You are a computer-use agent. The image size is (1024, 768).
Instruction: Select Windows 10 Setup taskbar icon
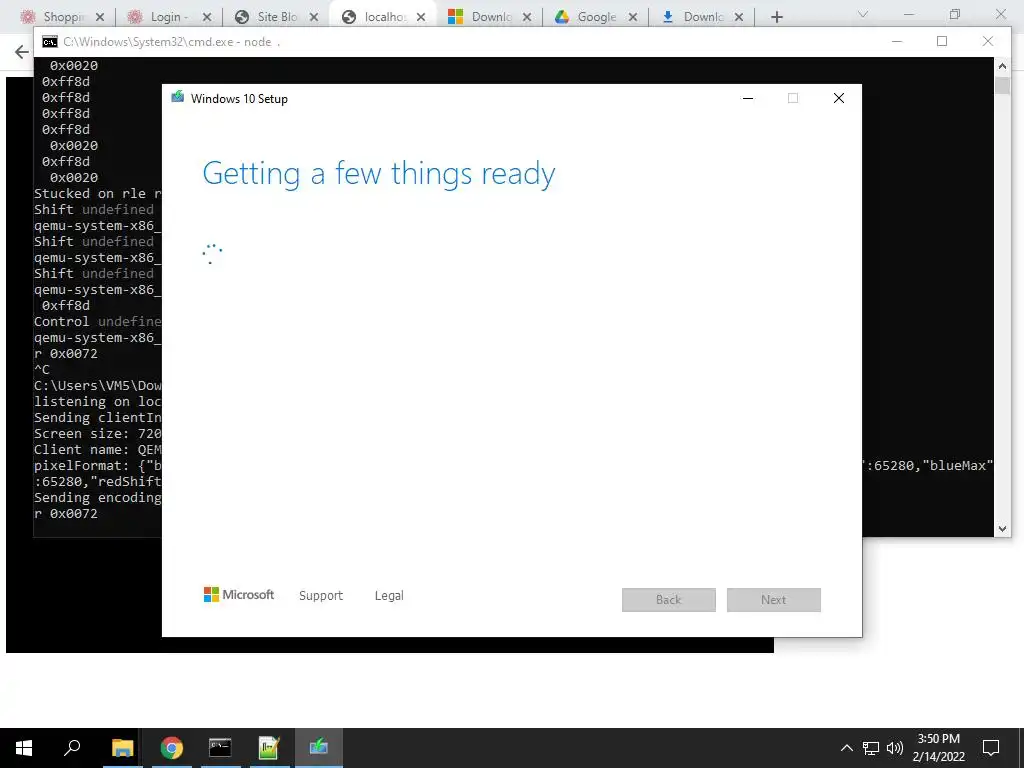click(x=319, y=748)
